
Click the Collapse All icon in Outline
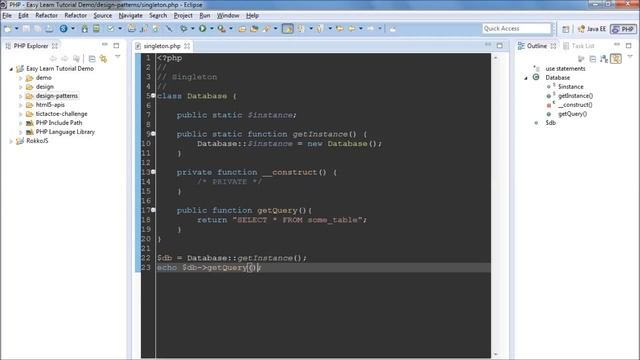[x=593, y=59]
